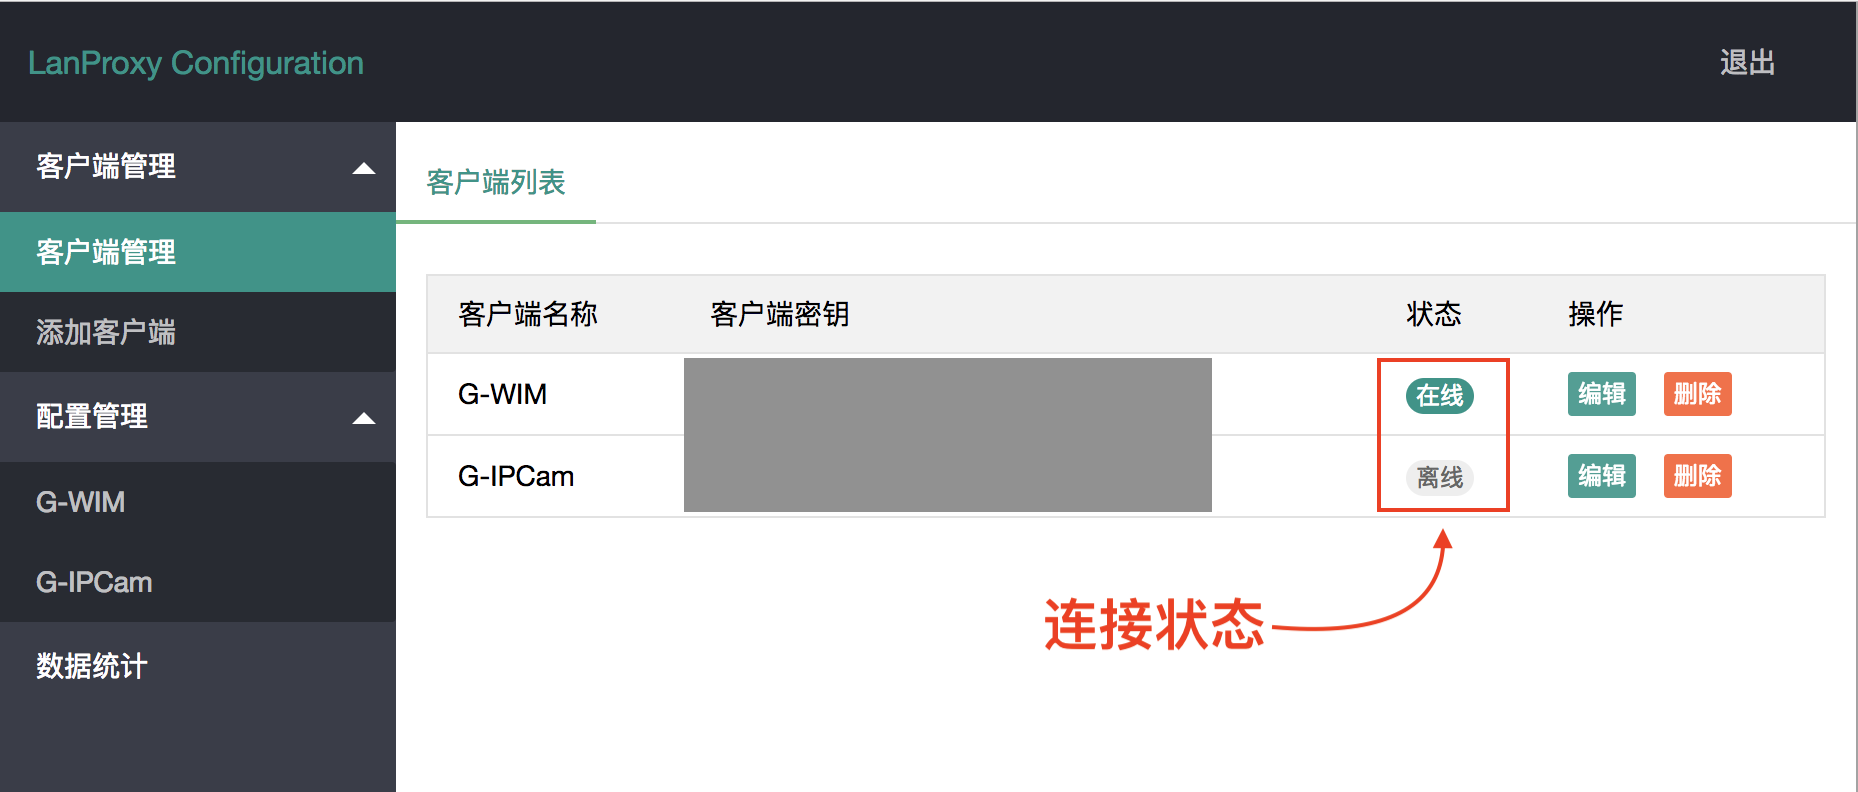Click the 在线 status badge
Screen dimensions: 1858x792
(x=1439, y=396)
